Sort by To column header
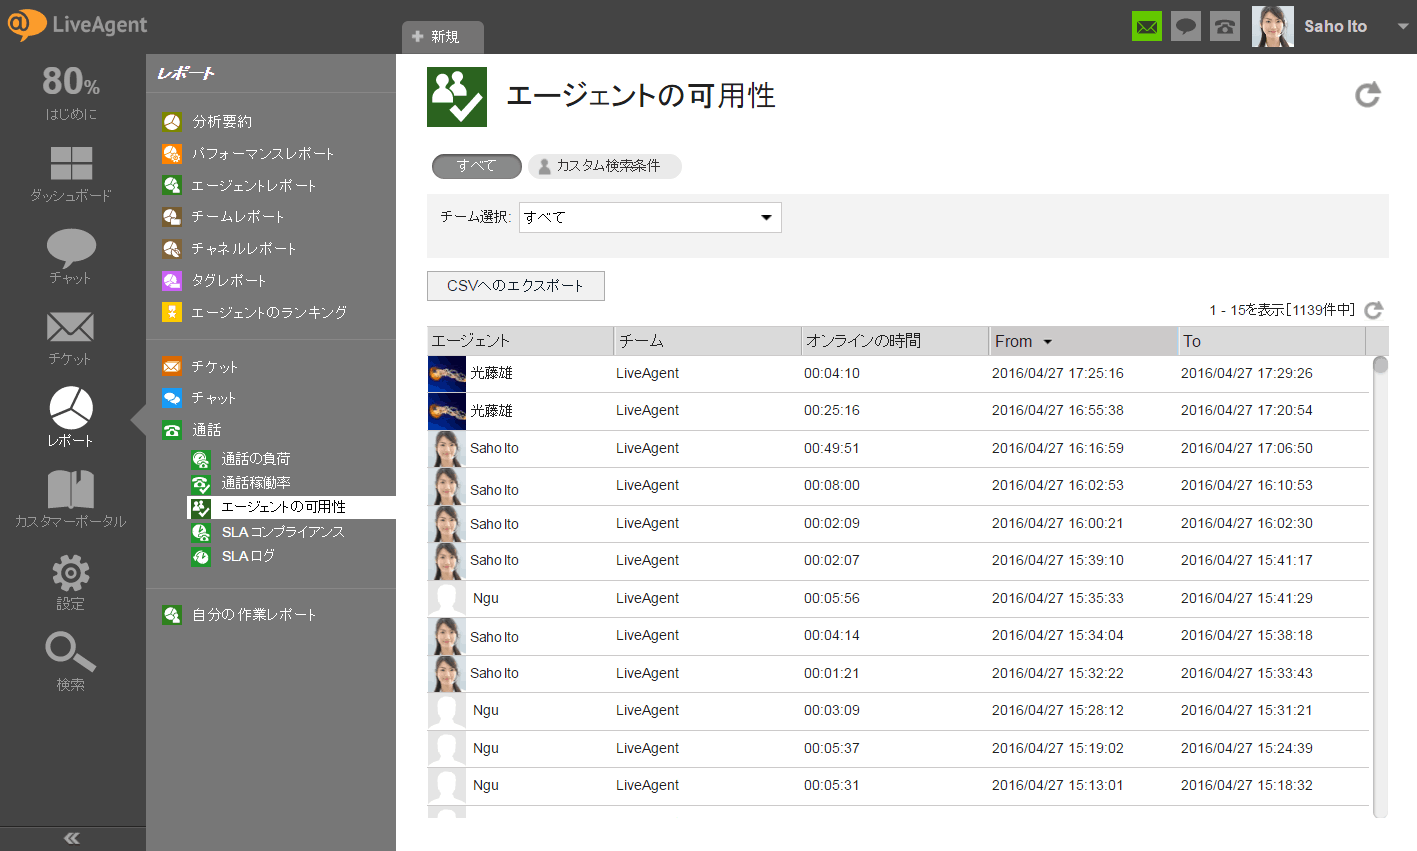 point(1272,341)
